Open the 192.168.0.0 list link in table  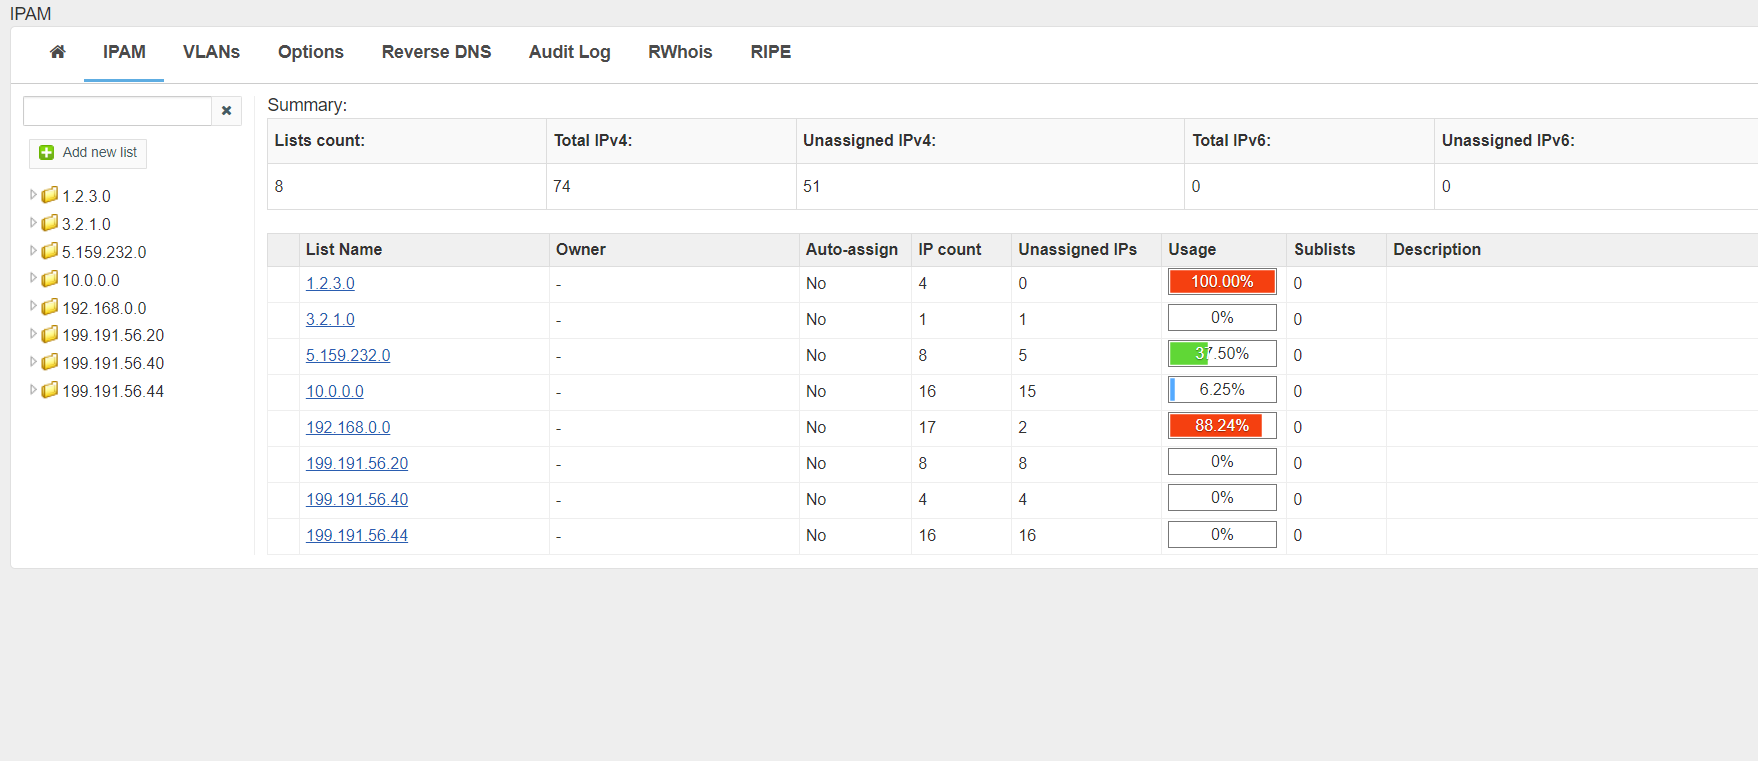point(348,427)
